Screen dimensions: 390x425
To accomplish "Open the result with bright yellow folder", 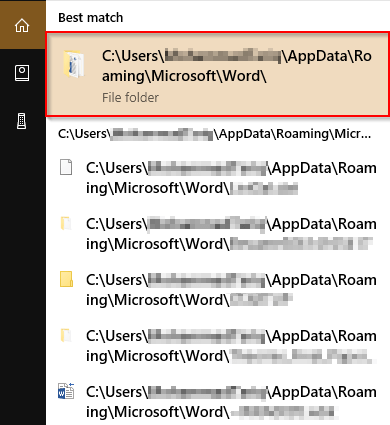I will tap(218, 290).
